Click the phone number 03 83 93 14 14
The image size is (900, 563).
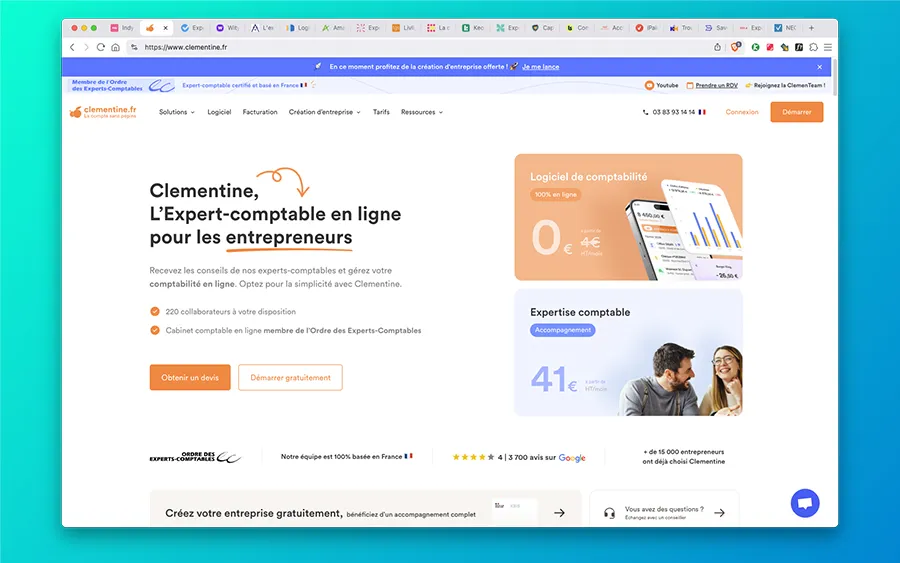[x=673, y=112]
